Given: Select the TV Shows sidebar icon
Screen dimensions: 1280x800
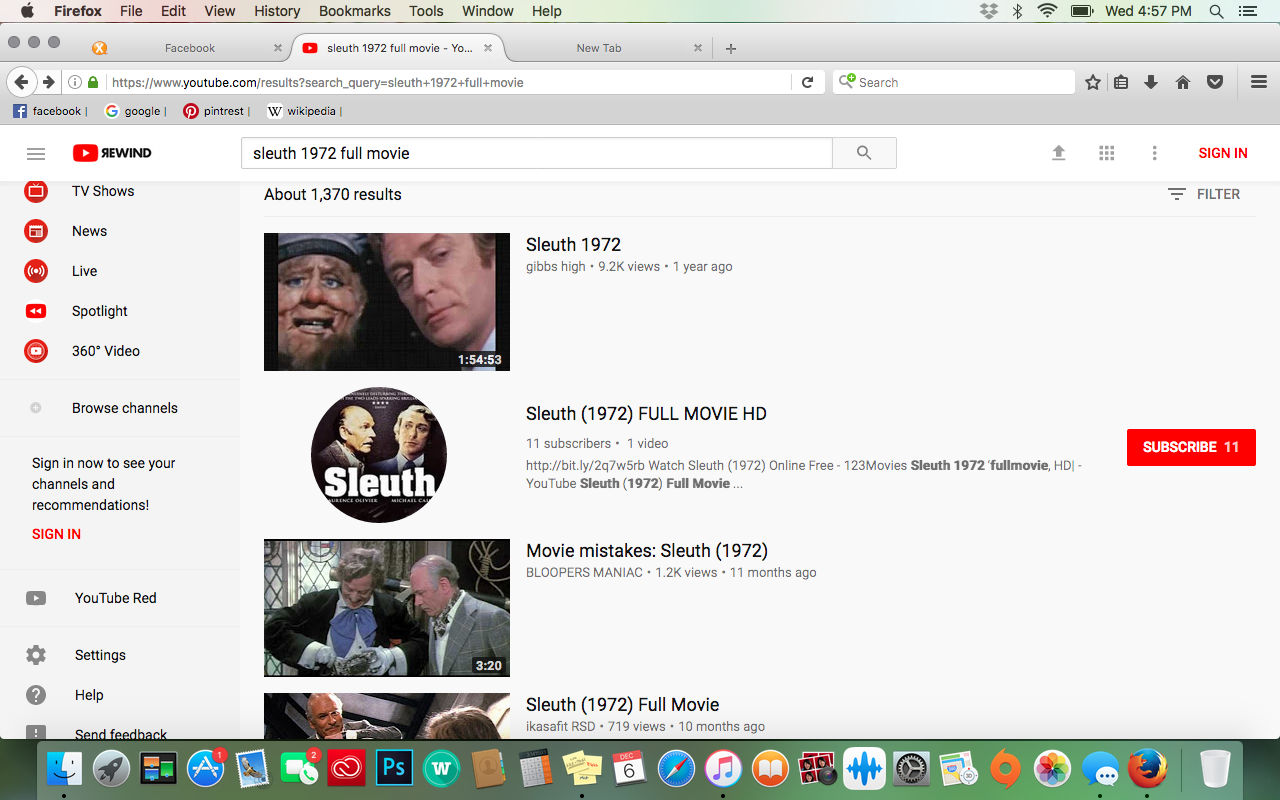Looking at the screenshot, I should coord(36,191).
